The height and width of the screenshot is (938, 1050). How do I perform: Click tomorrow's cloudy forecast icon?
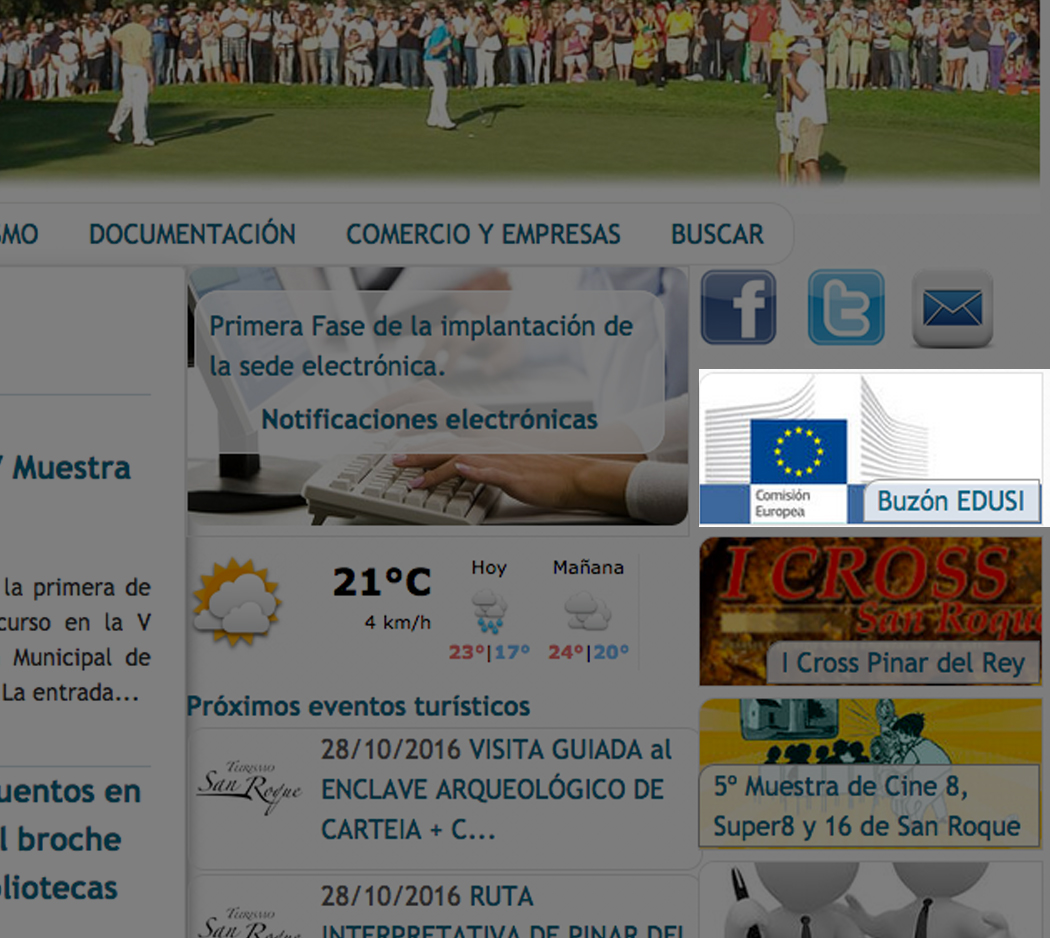point(588,608)
